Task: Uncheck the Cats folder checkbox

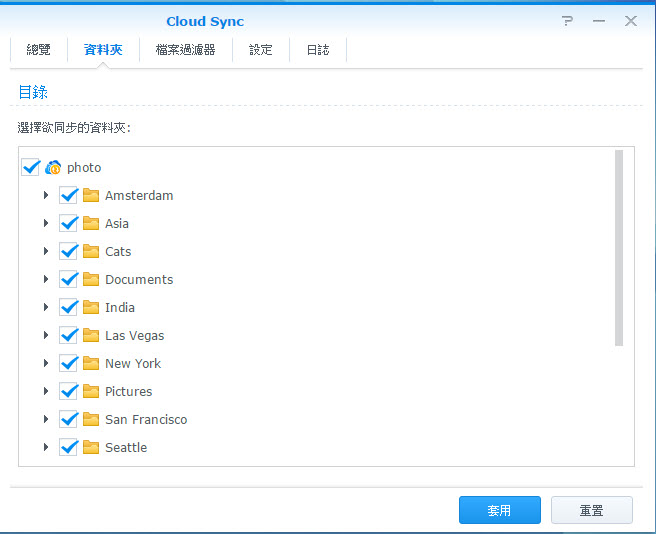Action: (x=68, y=252)
